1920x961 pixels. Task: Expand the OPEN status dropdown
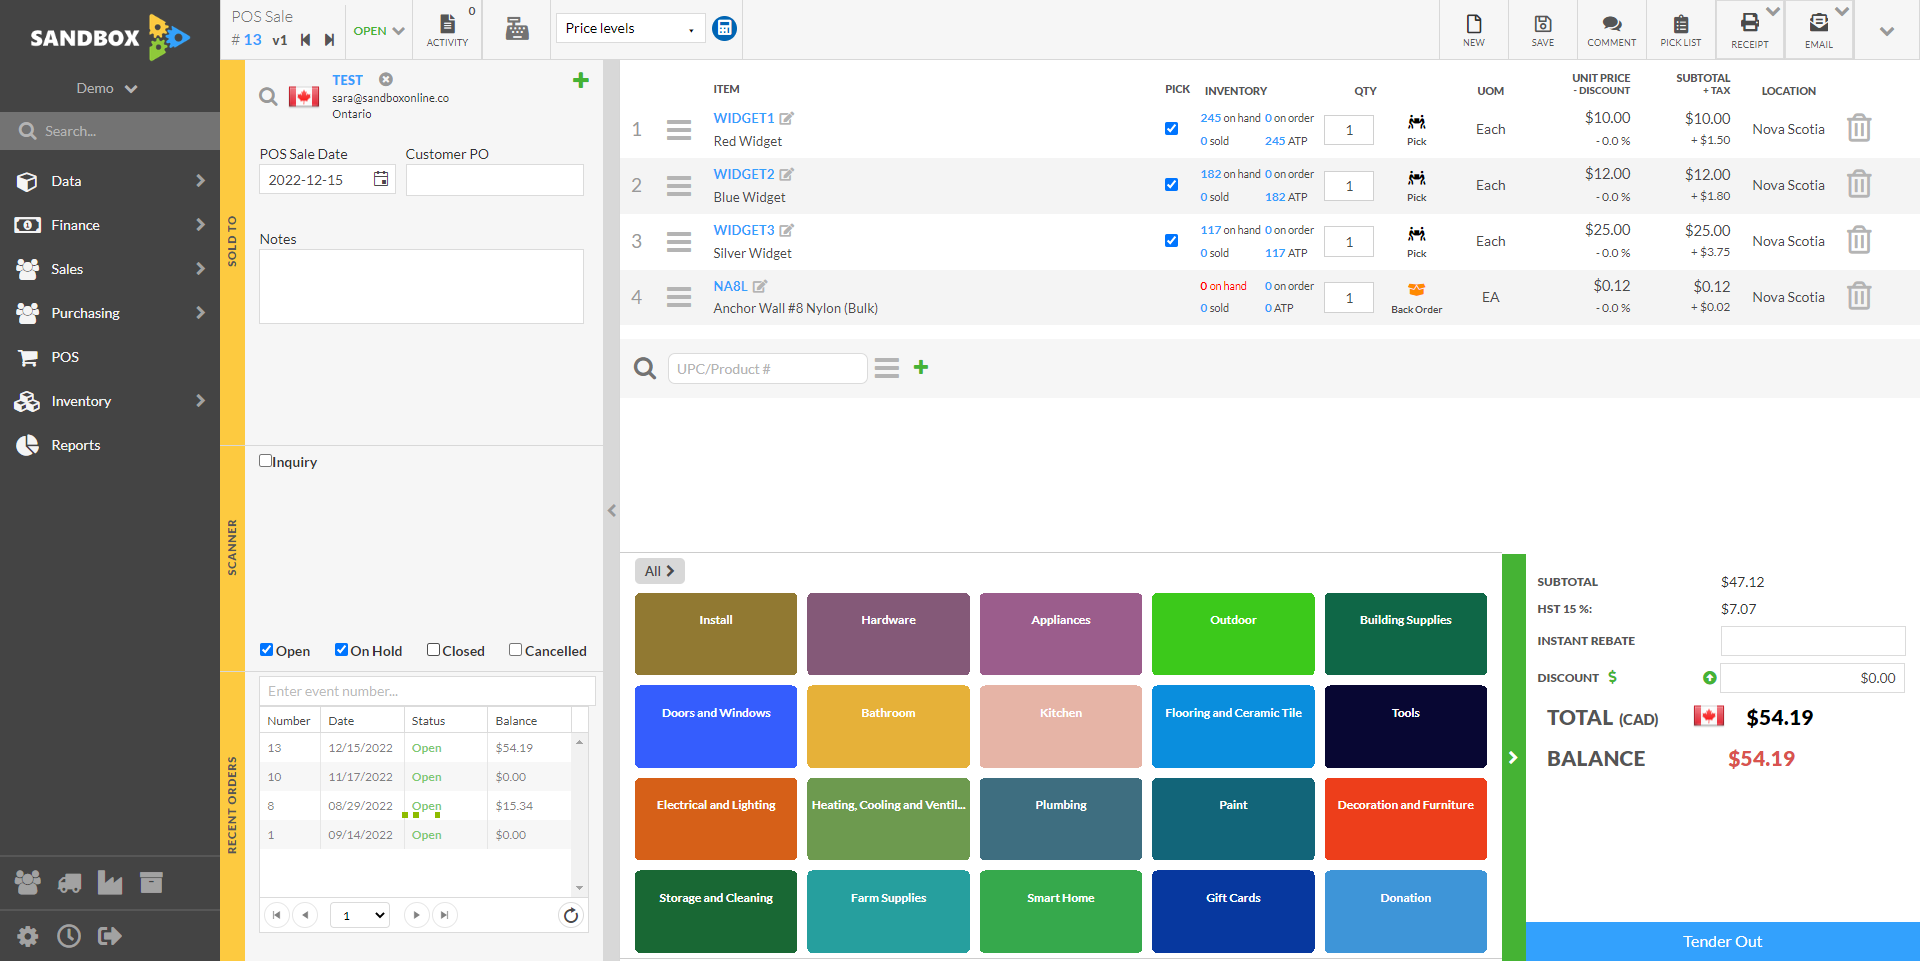click(379, 31)
